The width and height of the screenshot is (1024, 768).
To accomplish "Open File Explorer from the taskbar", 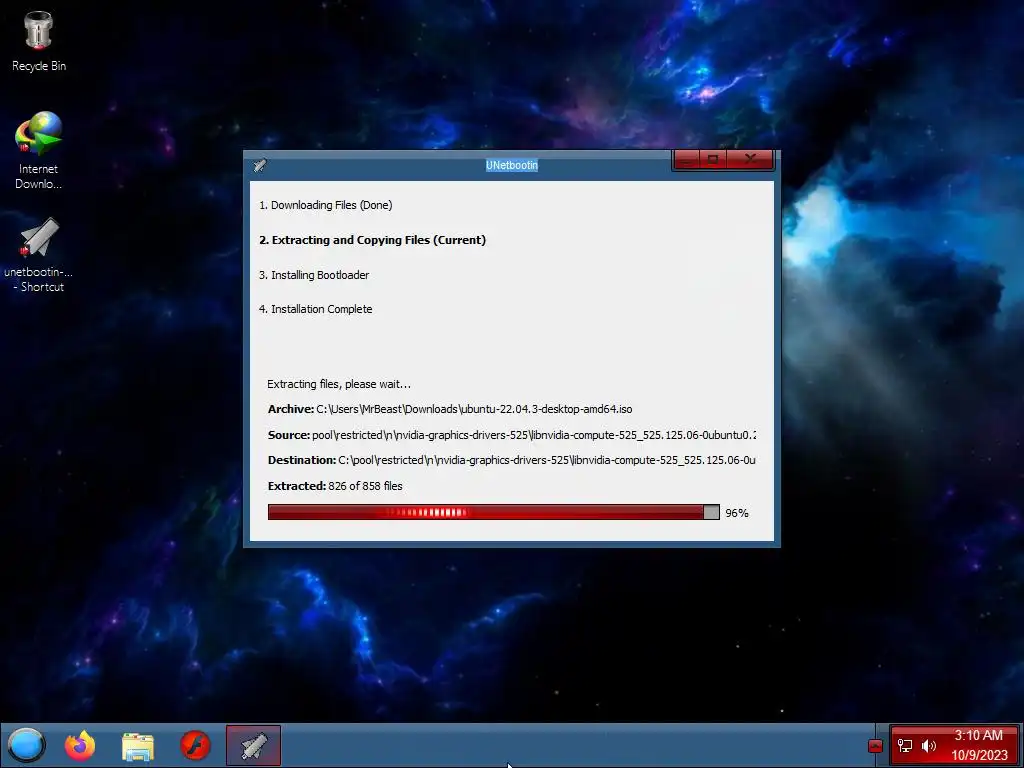I will tap(138, 746).
